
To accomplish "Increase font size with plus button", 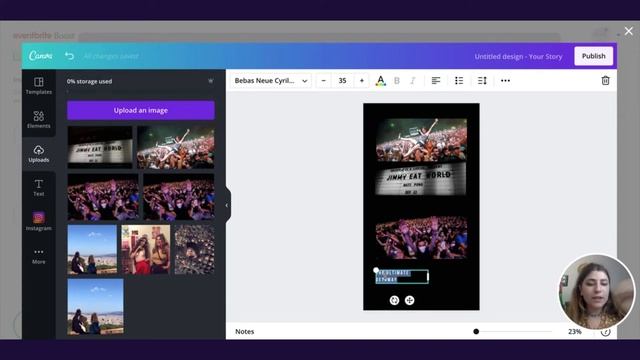I will (x=362, y=81).
